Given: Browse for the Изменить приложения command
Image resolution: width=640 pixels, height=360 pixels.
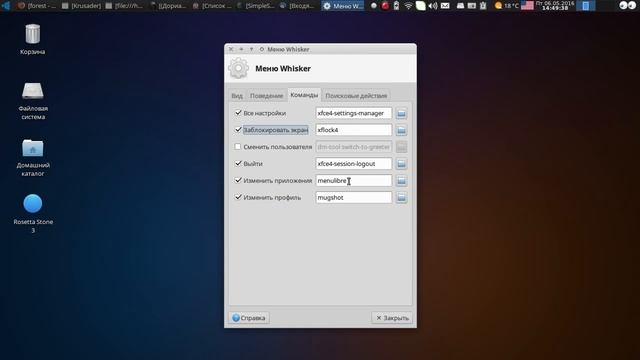Looking at the screenshot, I should pyautogui.click(x=401, y=181).
